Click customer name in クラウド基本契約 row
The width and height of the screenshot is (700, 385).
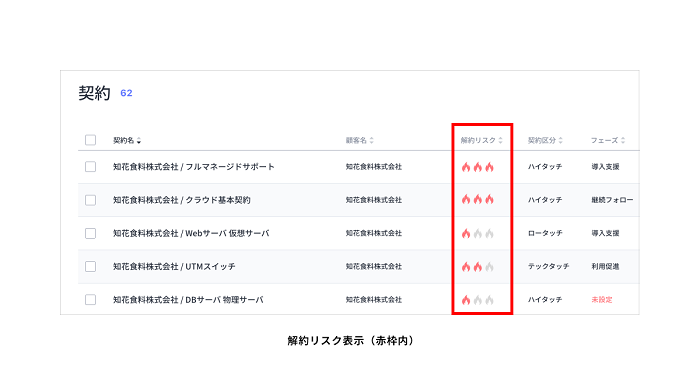374,200
